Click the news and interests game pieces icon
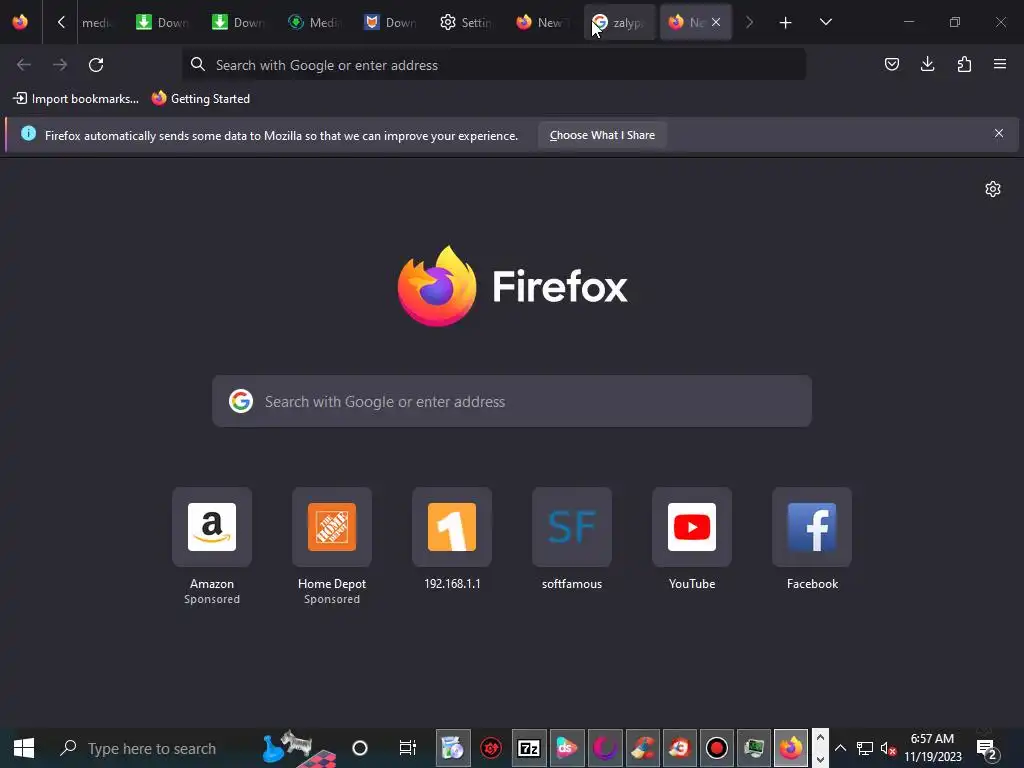Image resolution: width=1024 pixels, height=768 pixels. 298,748
